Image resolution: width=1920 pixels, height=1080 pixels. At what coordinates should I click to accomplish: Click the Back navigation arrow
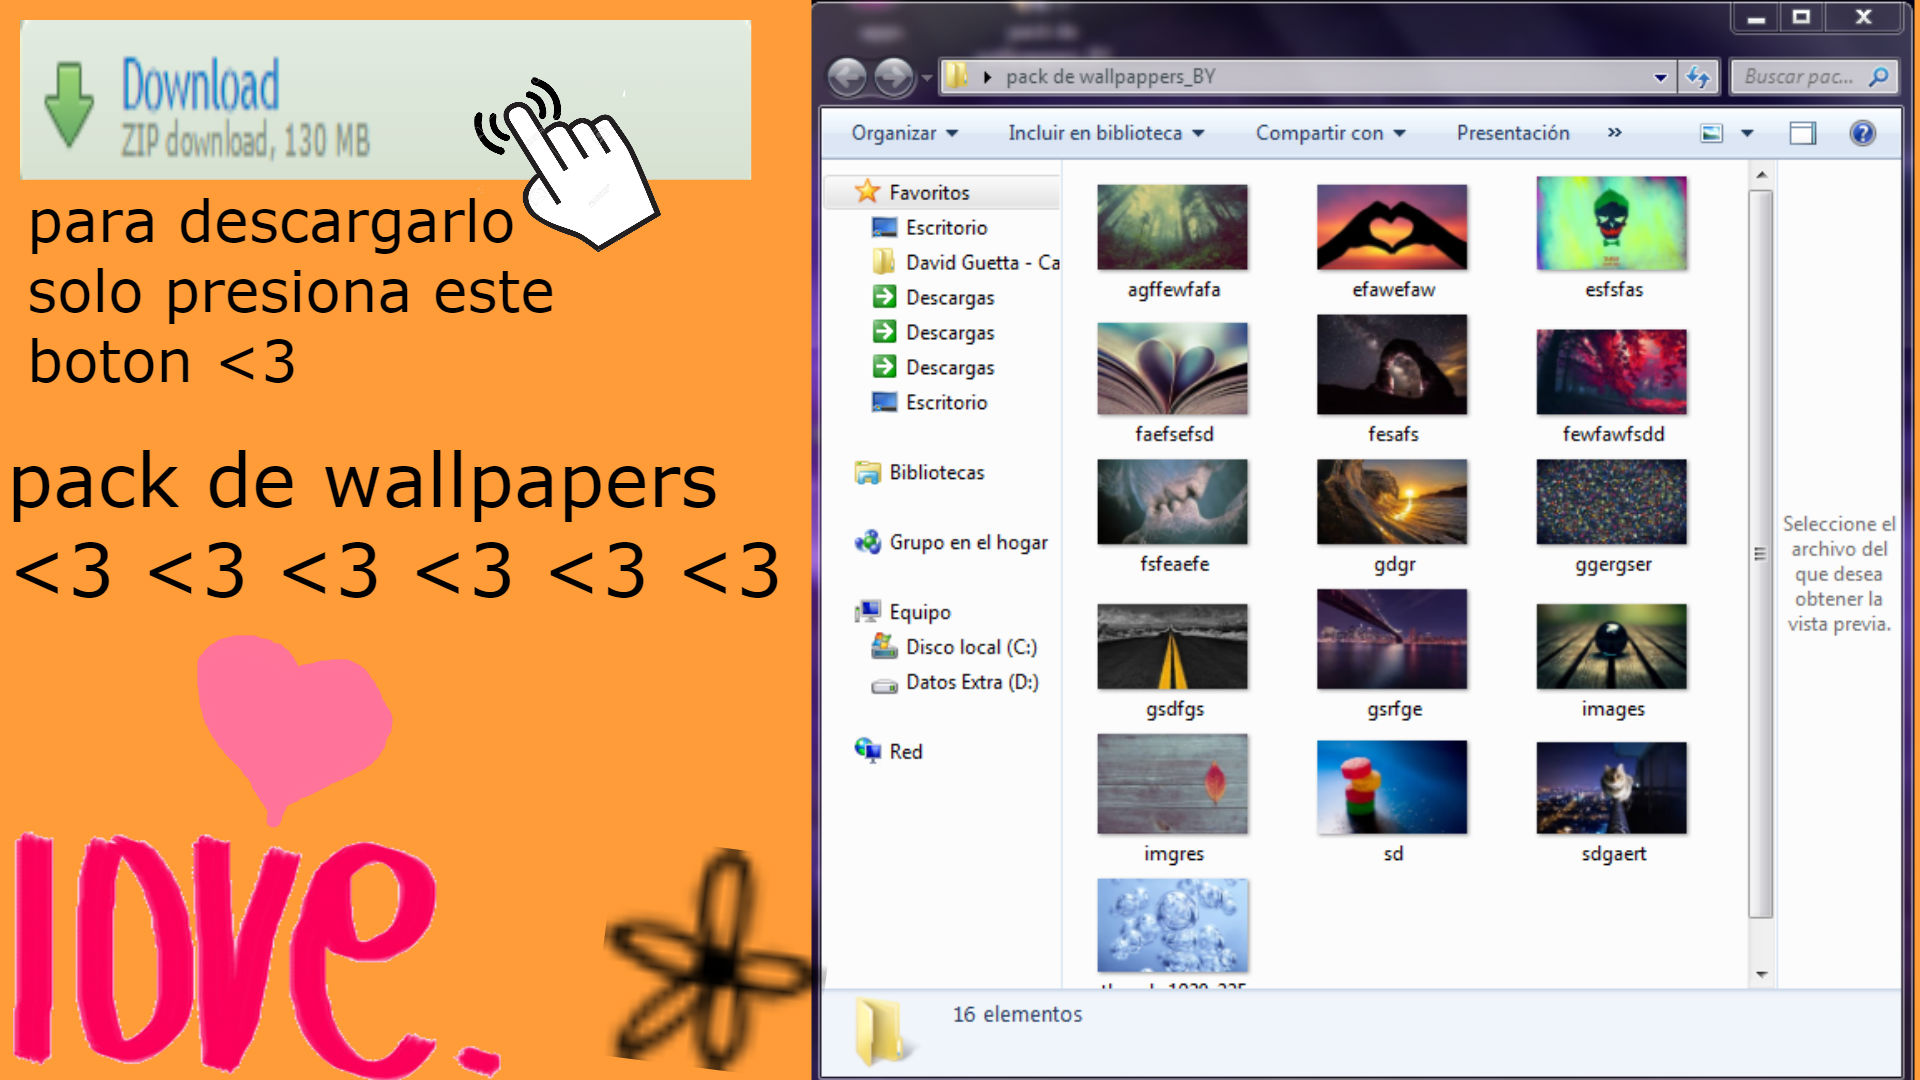848,75
